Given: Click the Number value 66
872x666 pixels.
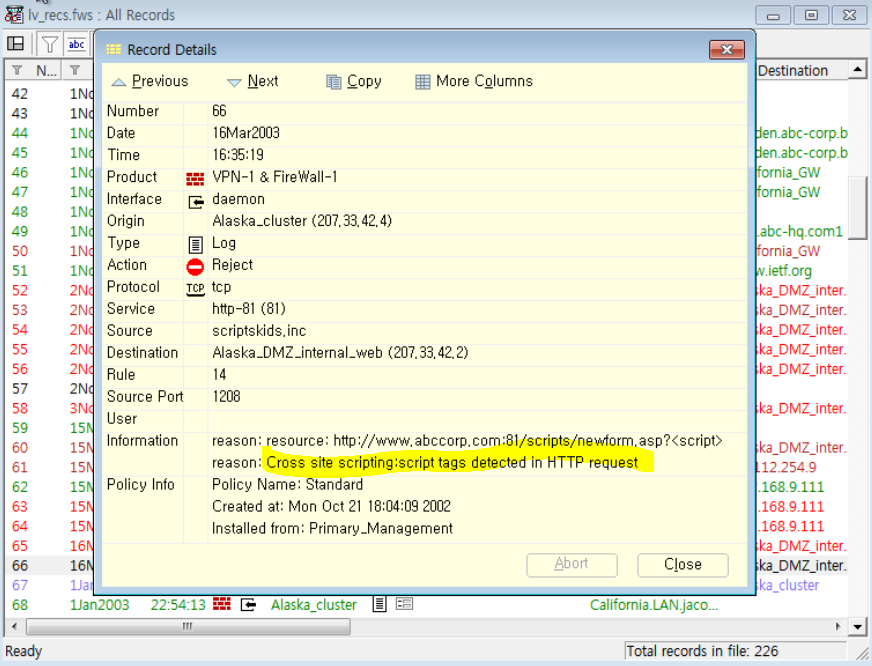Looking at the screenshot, I should pos(219,111).
